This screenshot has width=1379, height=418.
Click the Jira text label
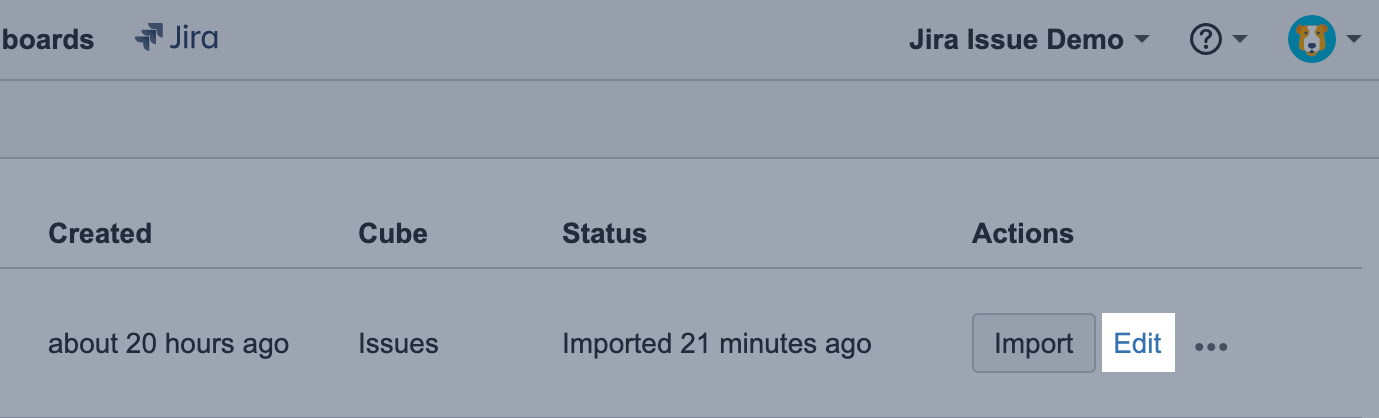point(194,39)
